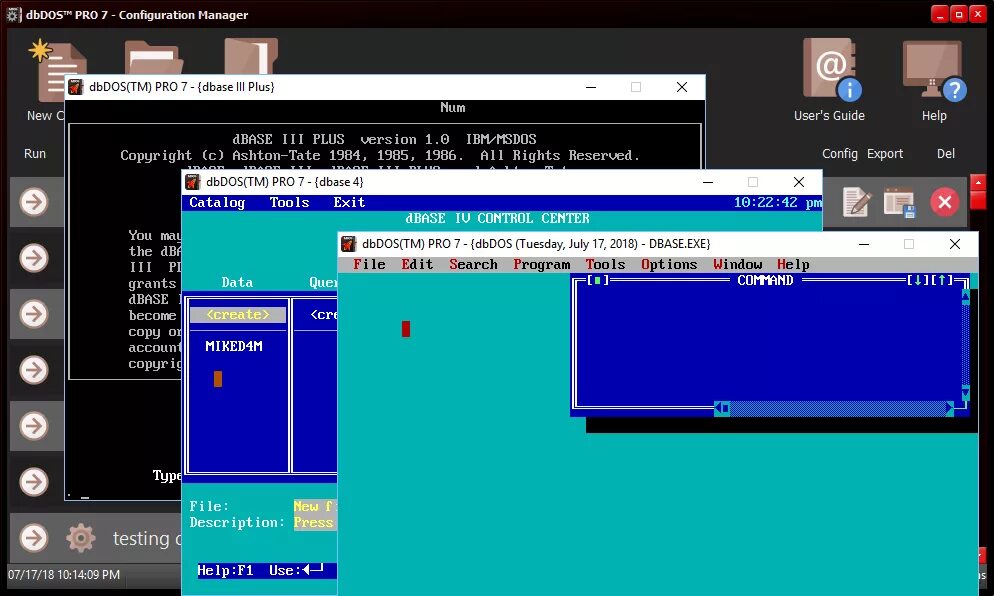The height and width of the screenshot is (596, 994).
Task: Click the Run column label
Action: pyautogui.click(x=35, y=153)
